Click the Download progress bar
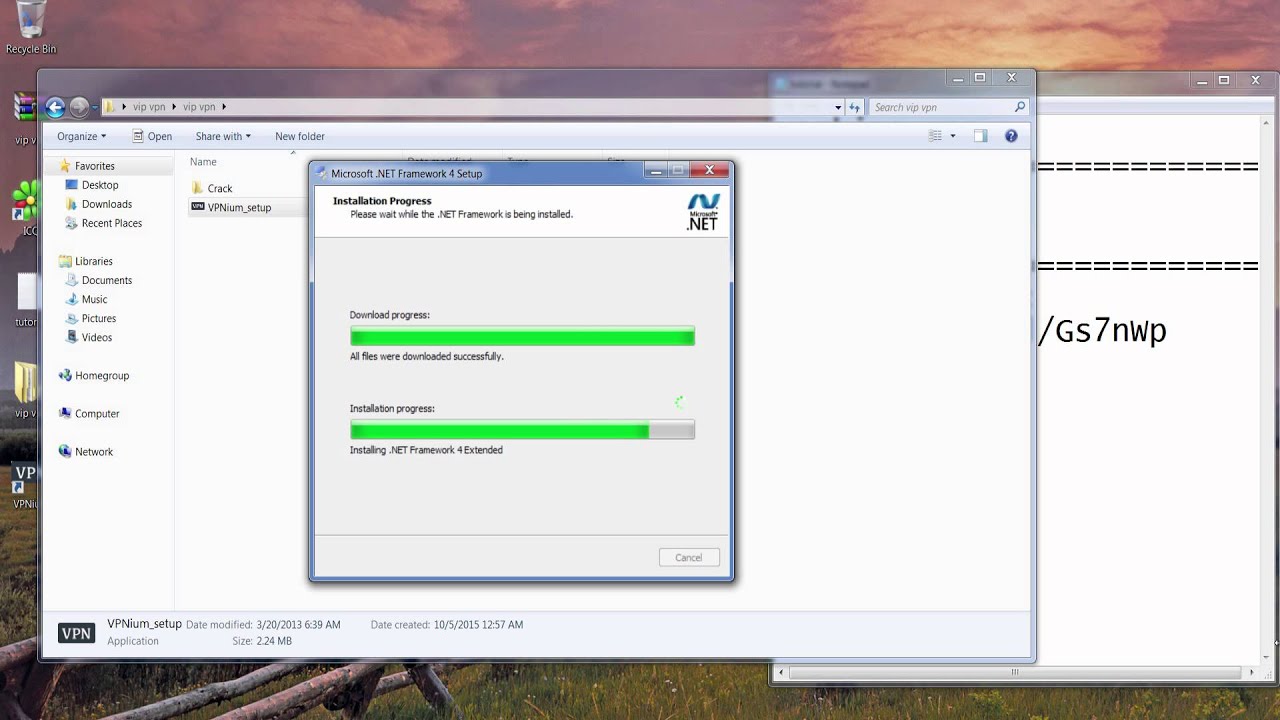This screenshot has width=1280, height=720. click(522, 337)
